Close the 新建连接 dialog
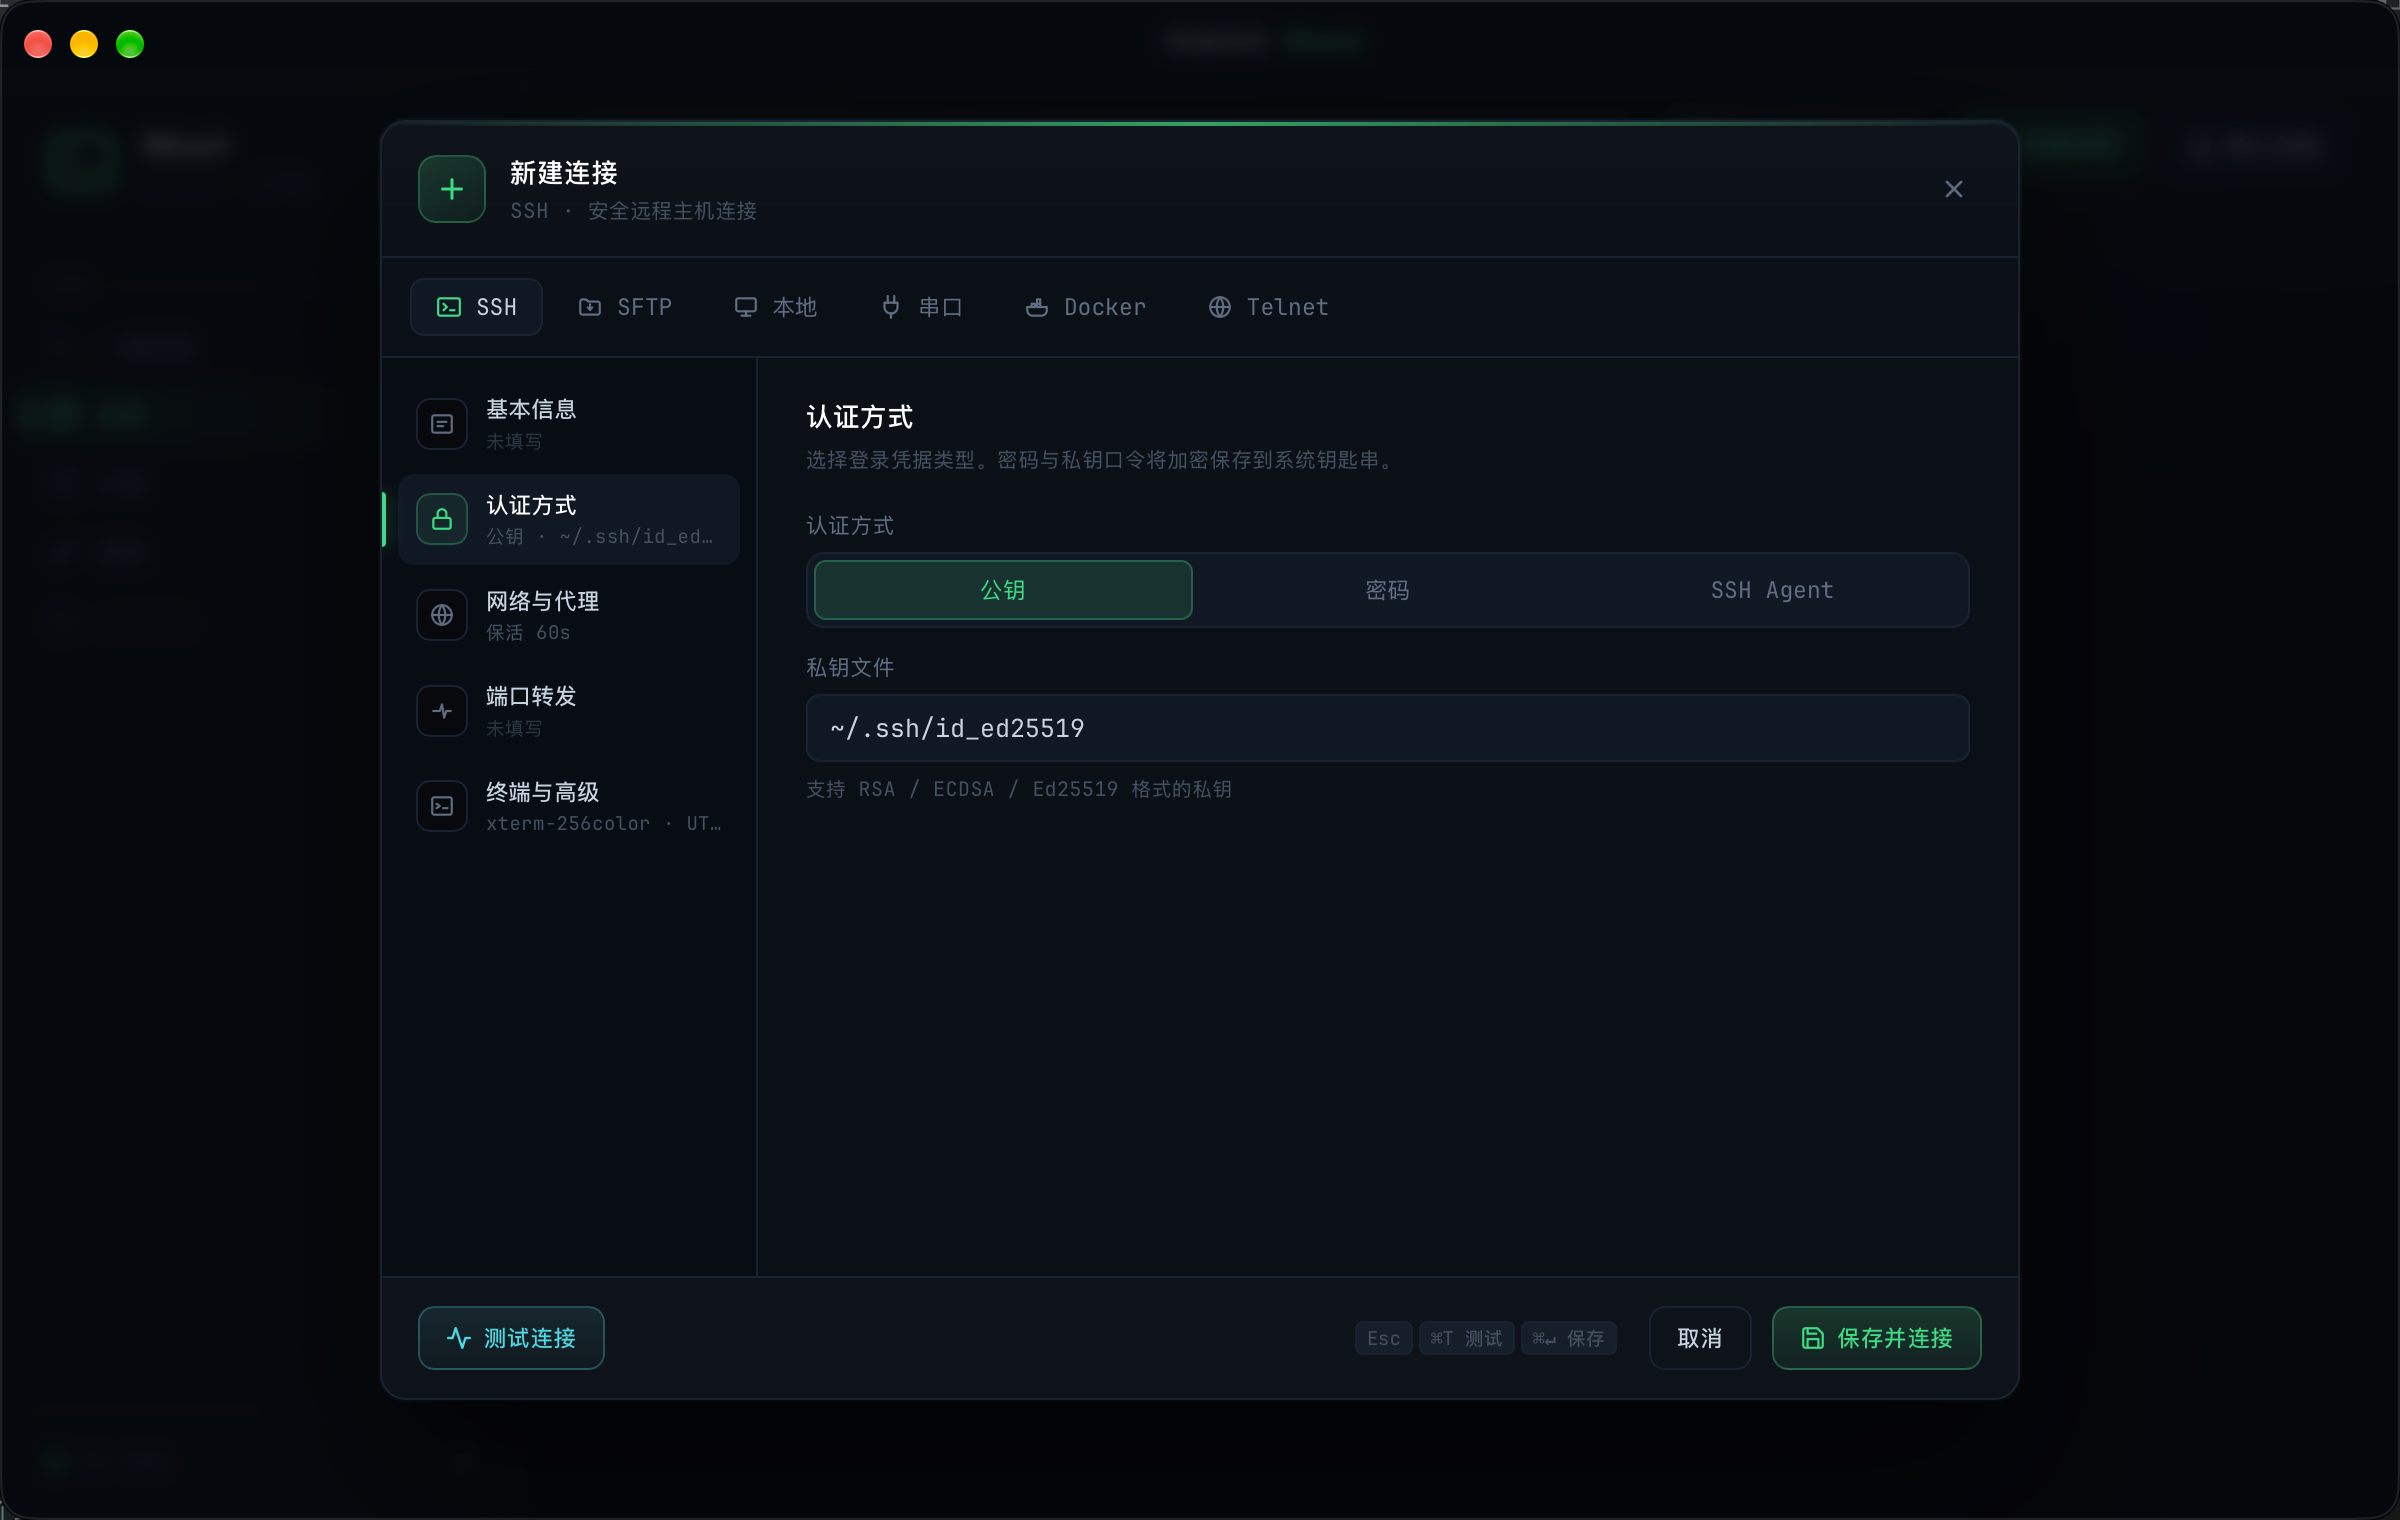 coord(1954,189)
